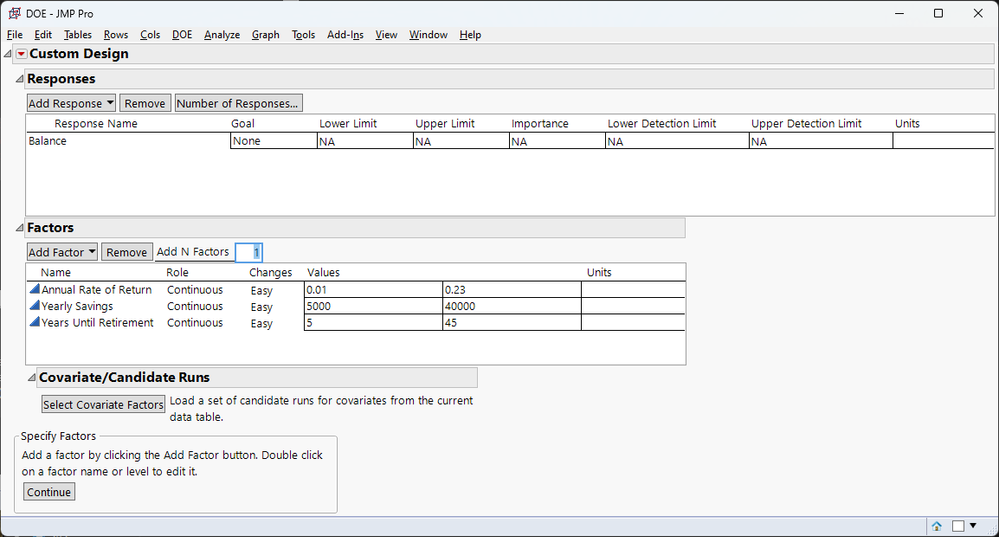Click the JMP home window icon
This screenshot has width=999, height=537.
(937, 525)
